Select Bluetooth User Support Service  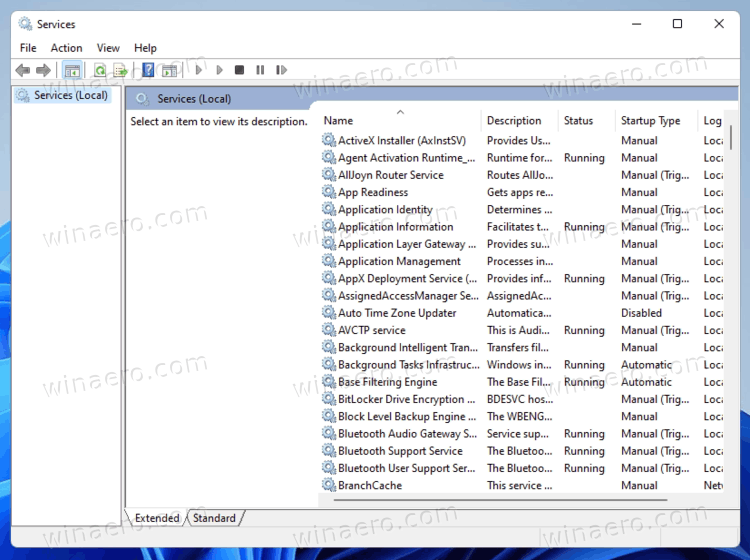coord(521,468)
